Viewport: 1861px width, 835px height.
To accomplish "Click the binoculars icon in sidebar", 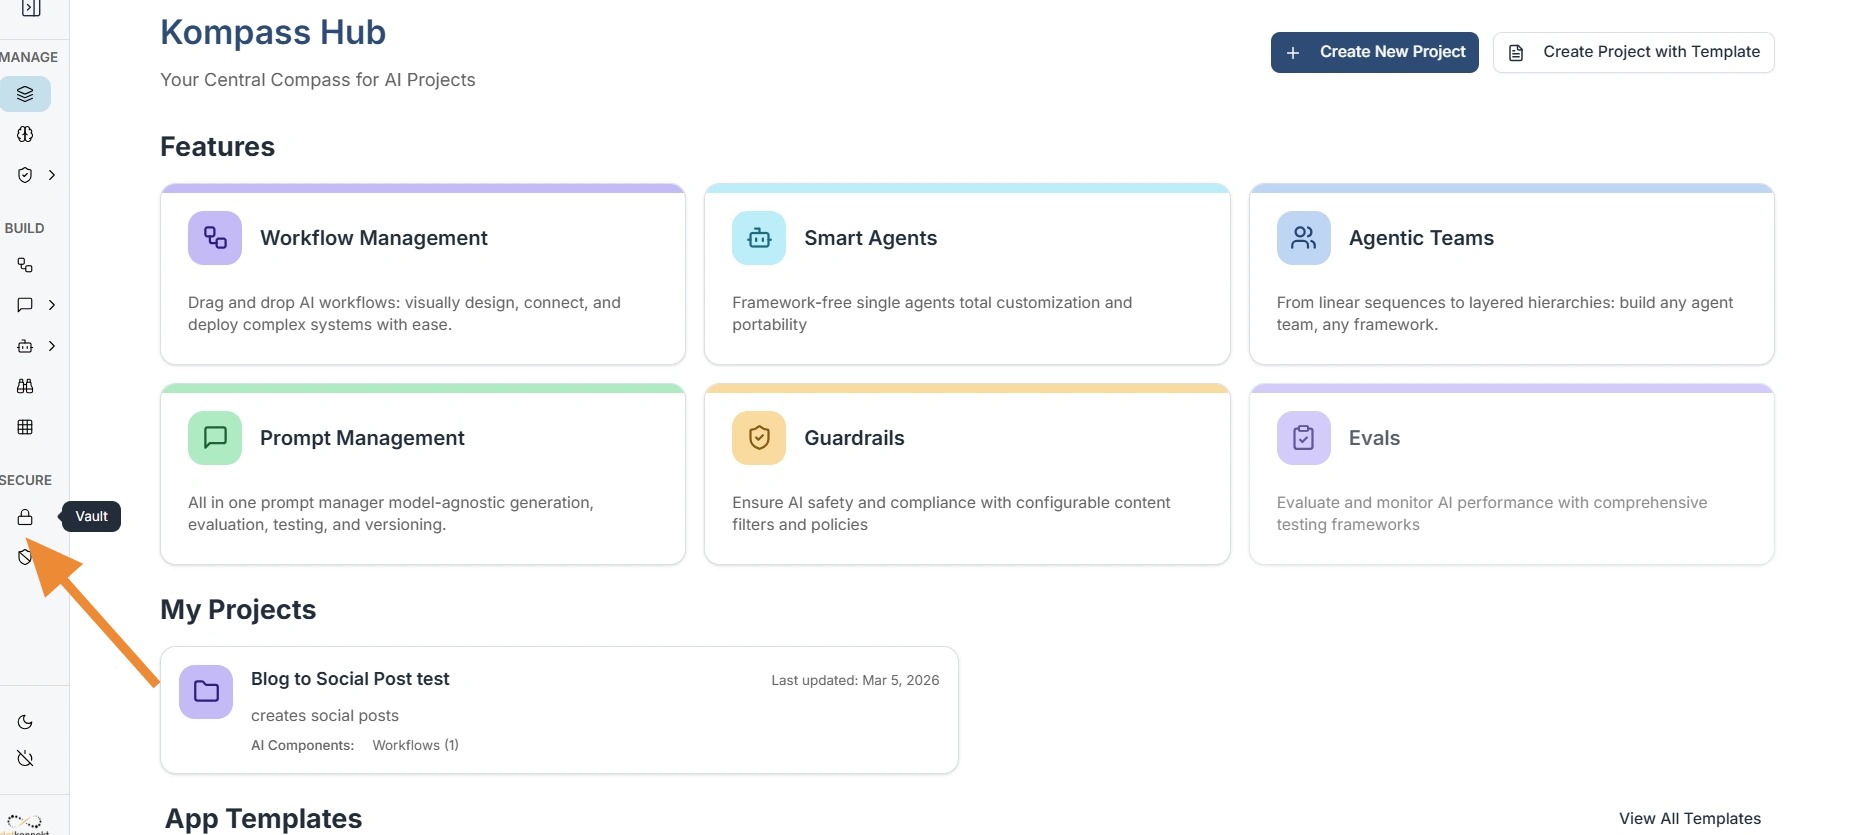I will (25, 386).
